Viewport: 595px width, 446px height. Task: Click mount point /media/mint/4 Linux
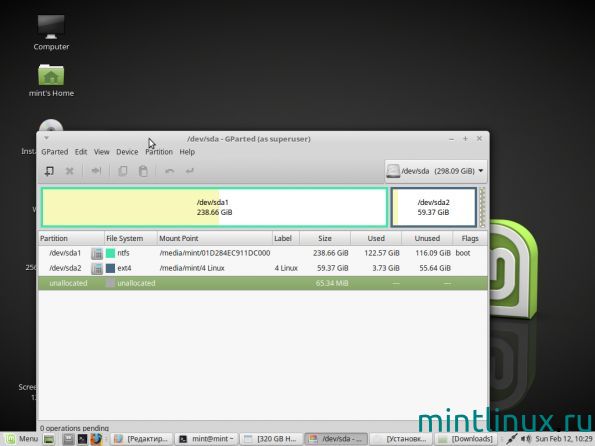[192, 268]
